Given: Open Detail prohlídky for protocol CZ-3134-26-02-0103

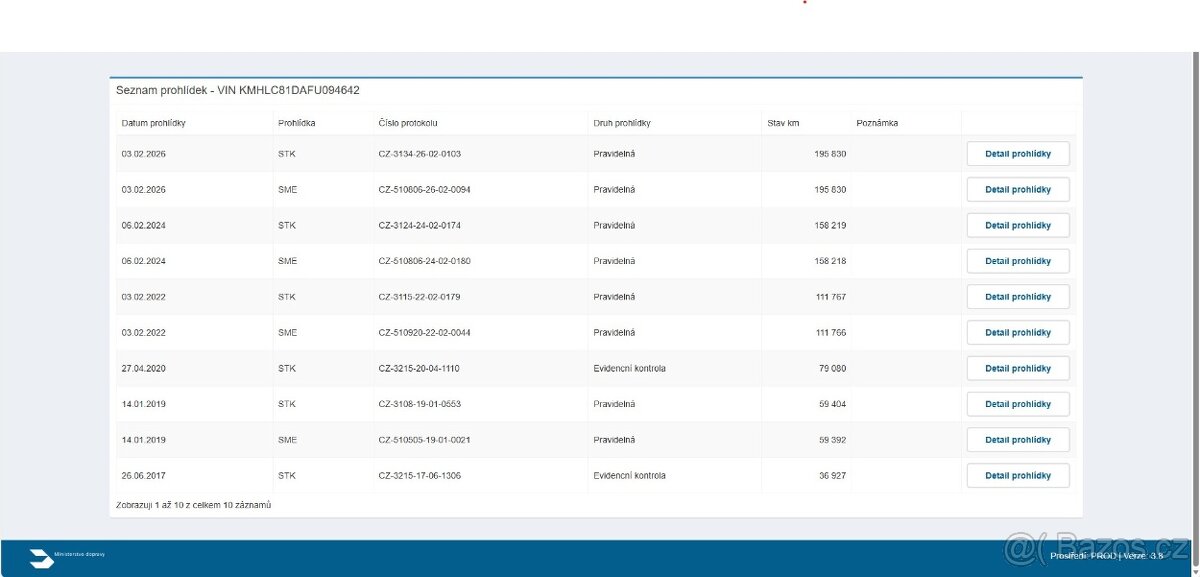Looking at the screenshot, I should coord(1018,154).
